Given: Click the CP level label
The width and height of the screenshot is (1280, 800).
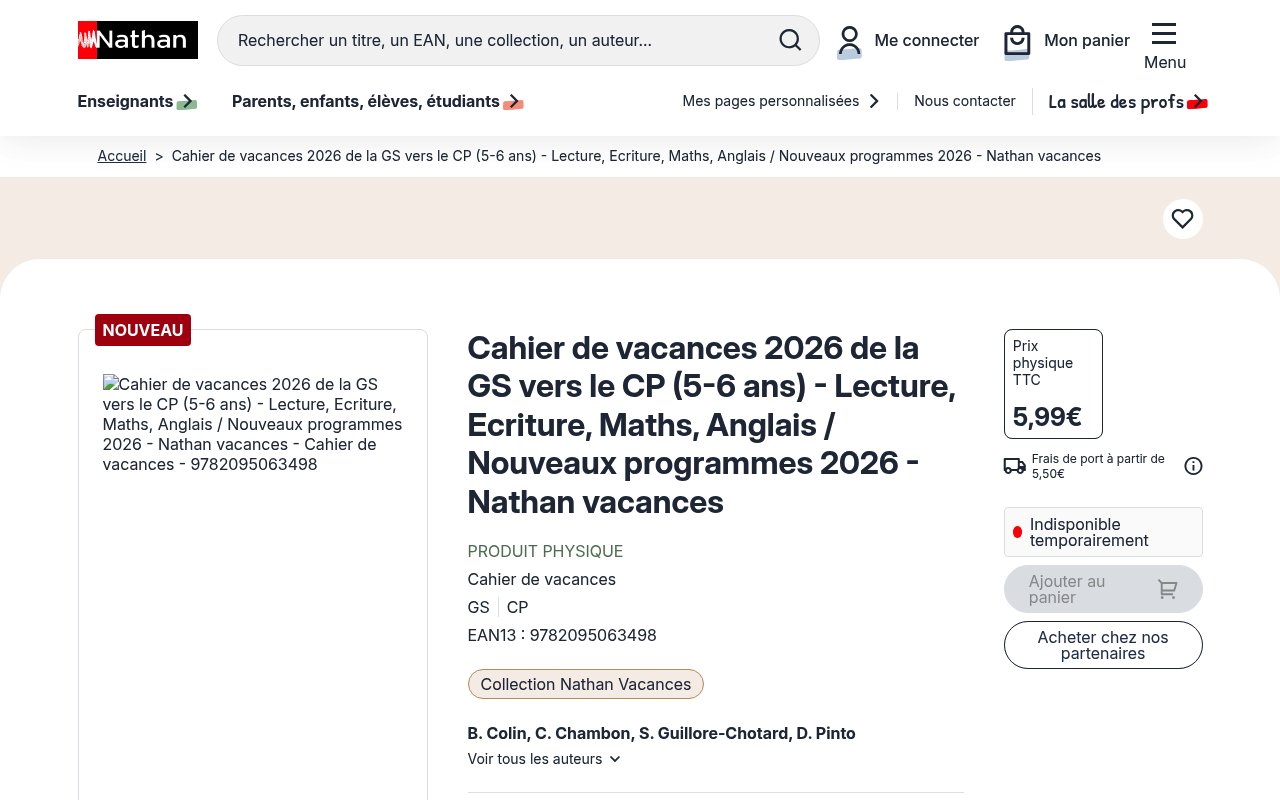Looking at the screenshot, I should [x=517, y=607].
